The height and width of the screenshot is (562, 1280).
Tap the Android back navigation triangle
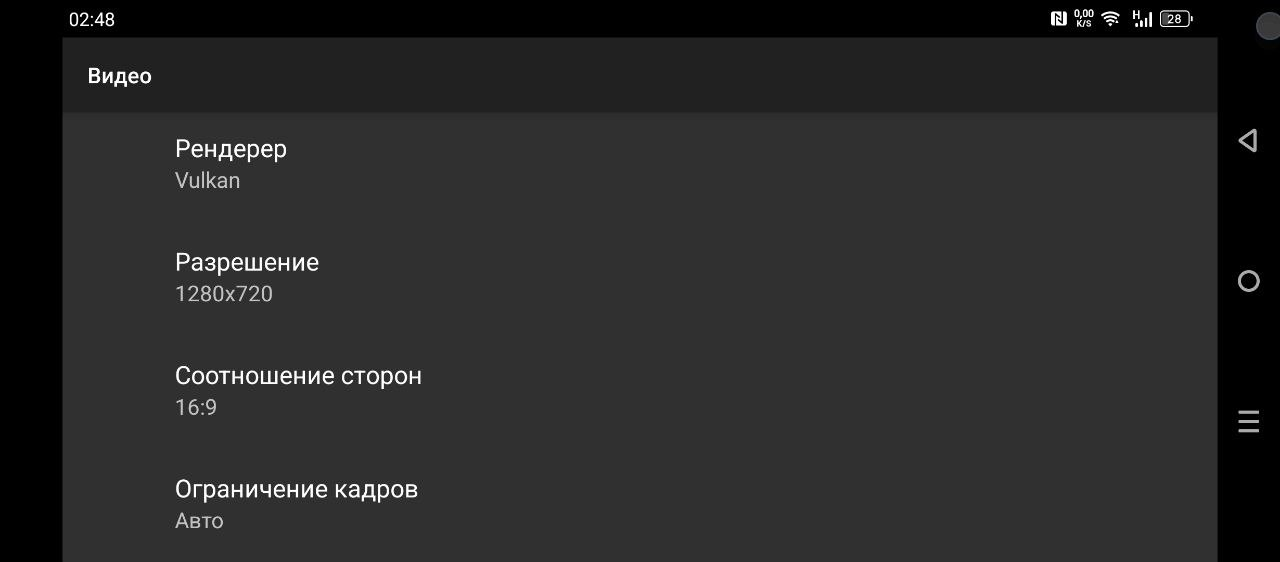tap(1247, 141)
